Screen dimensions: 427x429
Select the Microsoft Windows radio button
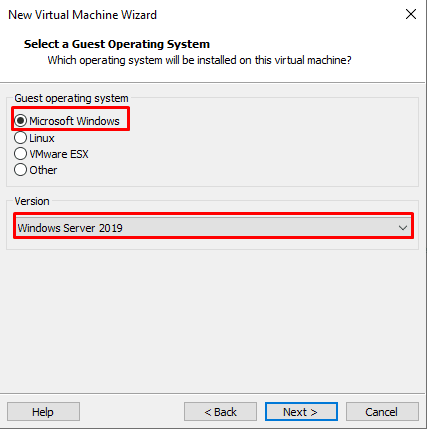click(21, 121)
